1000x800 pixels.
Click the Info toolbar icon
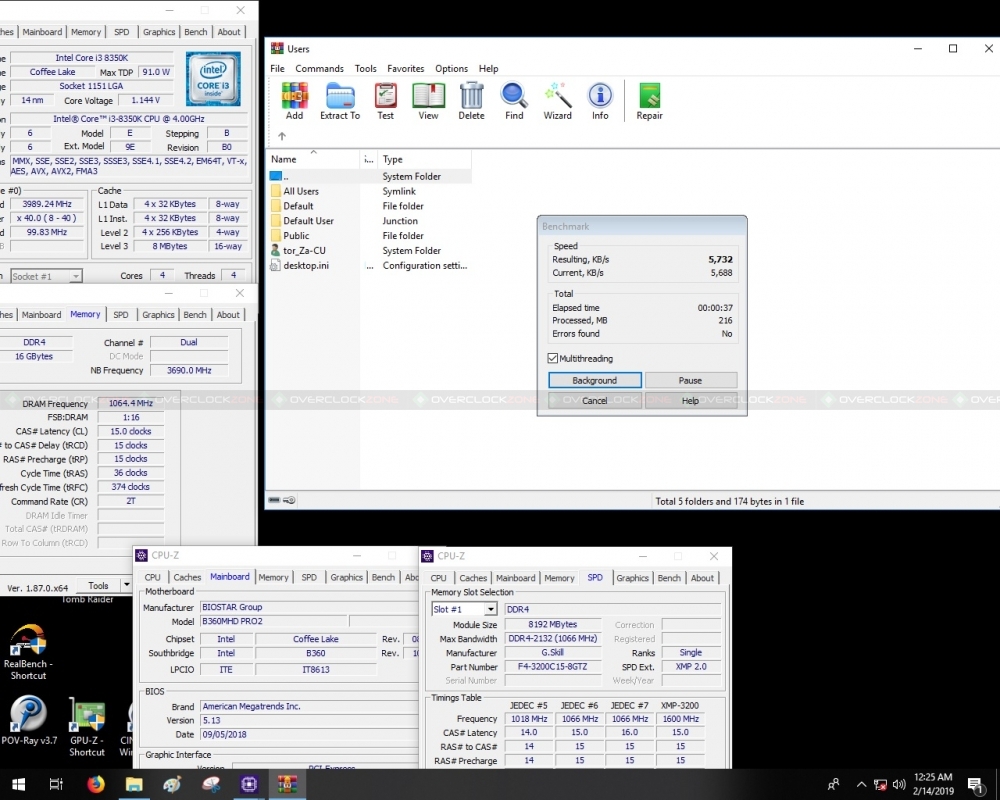pyautogui.click(x=599, y=101)
